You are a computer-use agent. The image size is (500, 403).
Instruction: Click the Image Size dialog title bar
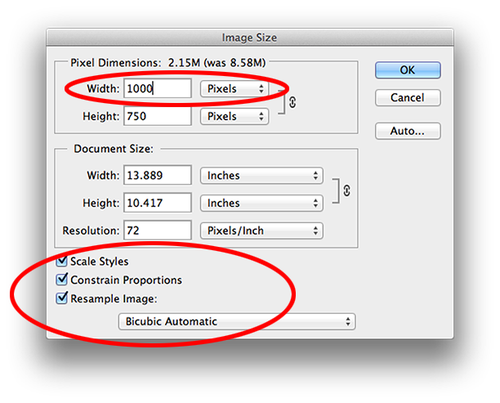coord(250,37)
